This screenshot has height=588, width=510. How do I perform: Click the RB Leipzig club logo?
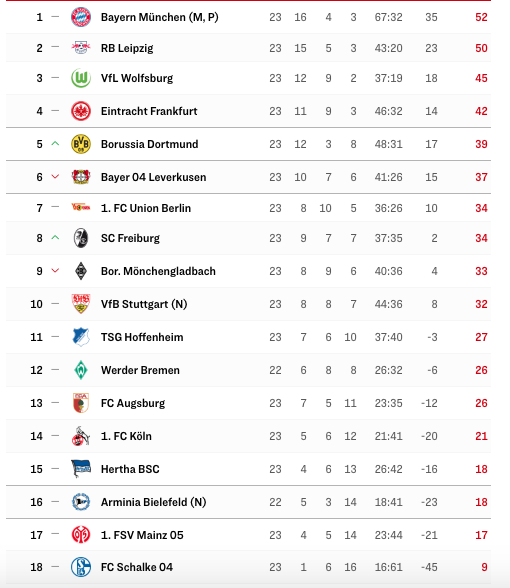81,48
